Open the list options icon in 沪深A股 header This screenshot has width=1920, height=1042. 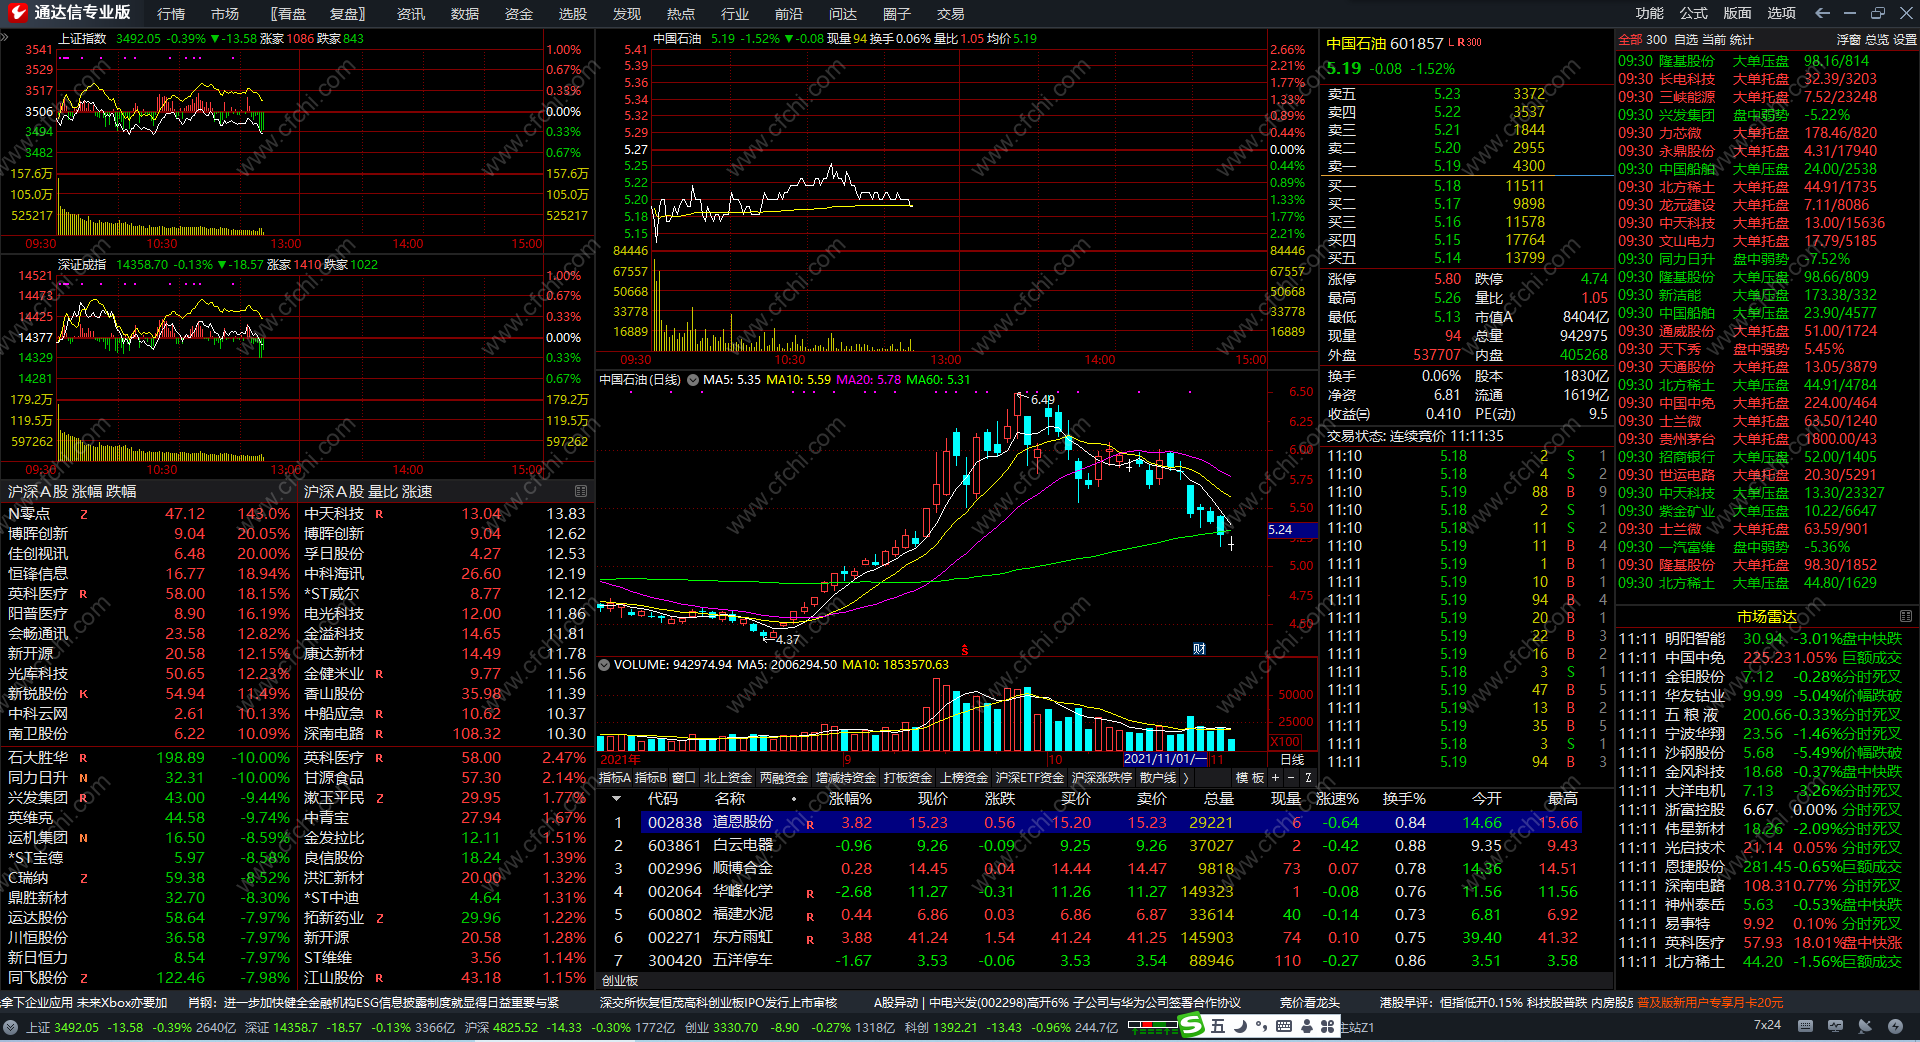click(x=581, y=491)
